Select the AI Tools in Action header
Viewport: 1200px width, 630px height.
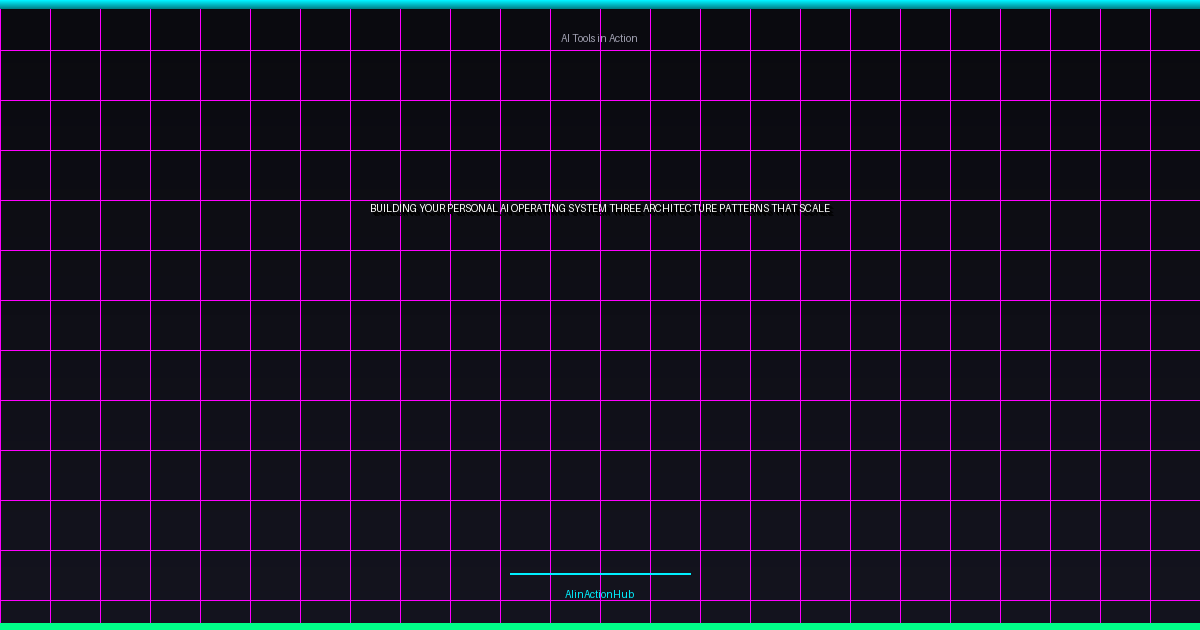599,38
